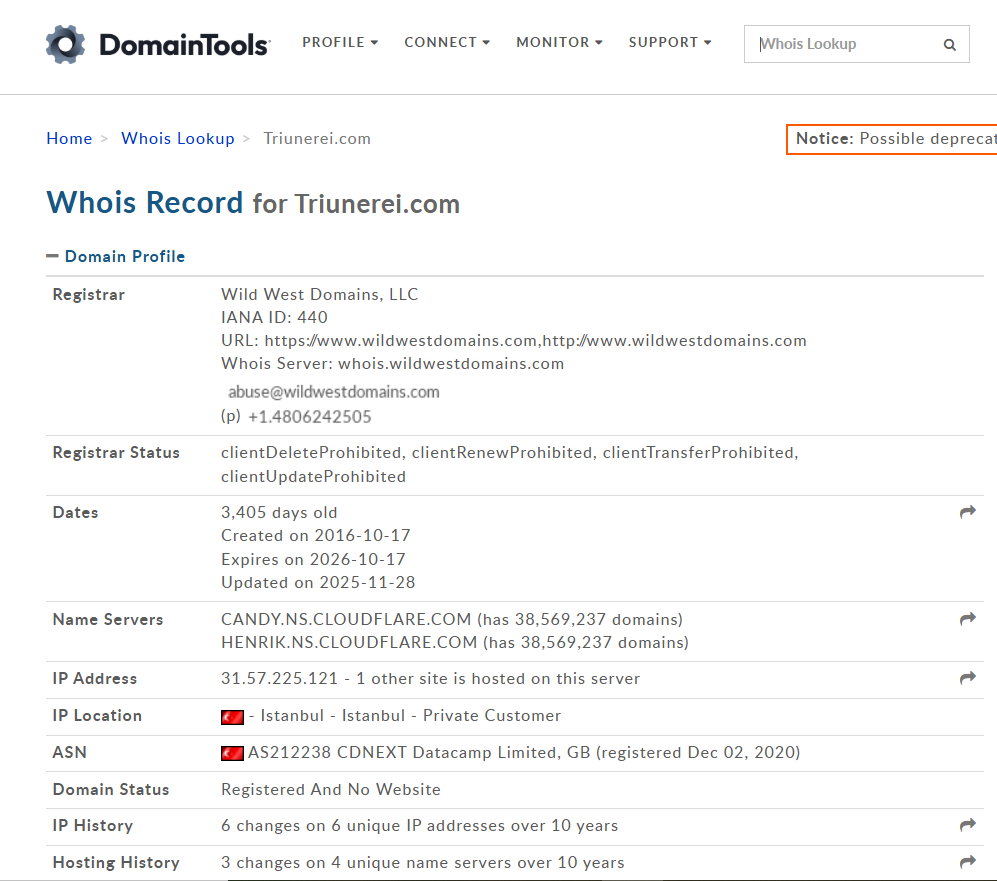997x881 pixels.
Task: Click Expires on 2026-10-17
Action: (313, 559)
